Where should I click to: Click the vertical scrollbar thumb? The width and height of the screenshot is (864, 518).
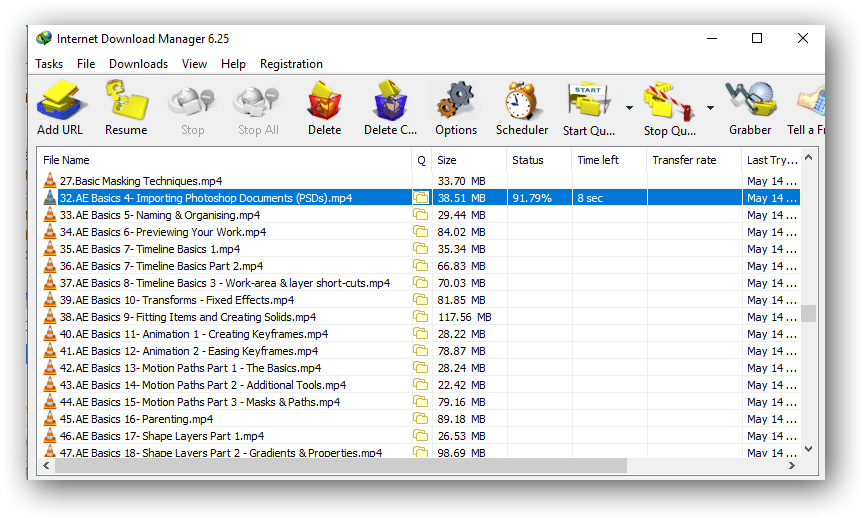(808, 313)
